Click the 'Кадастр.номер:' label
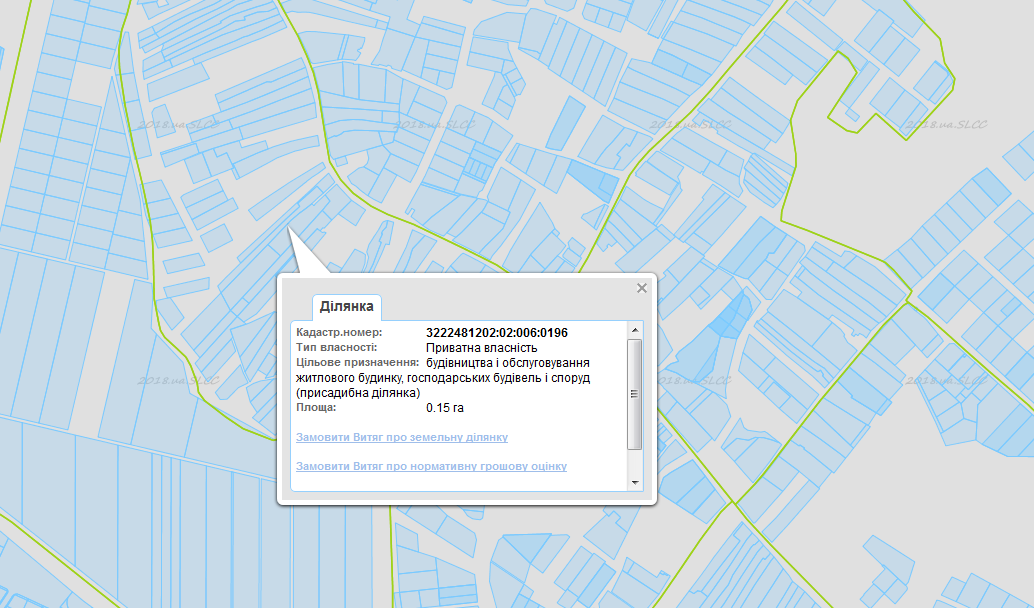 (x=339, y=332)
